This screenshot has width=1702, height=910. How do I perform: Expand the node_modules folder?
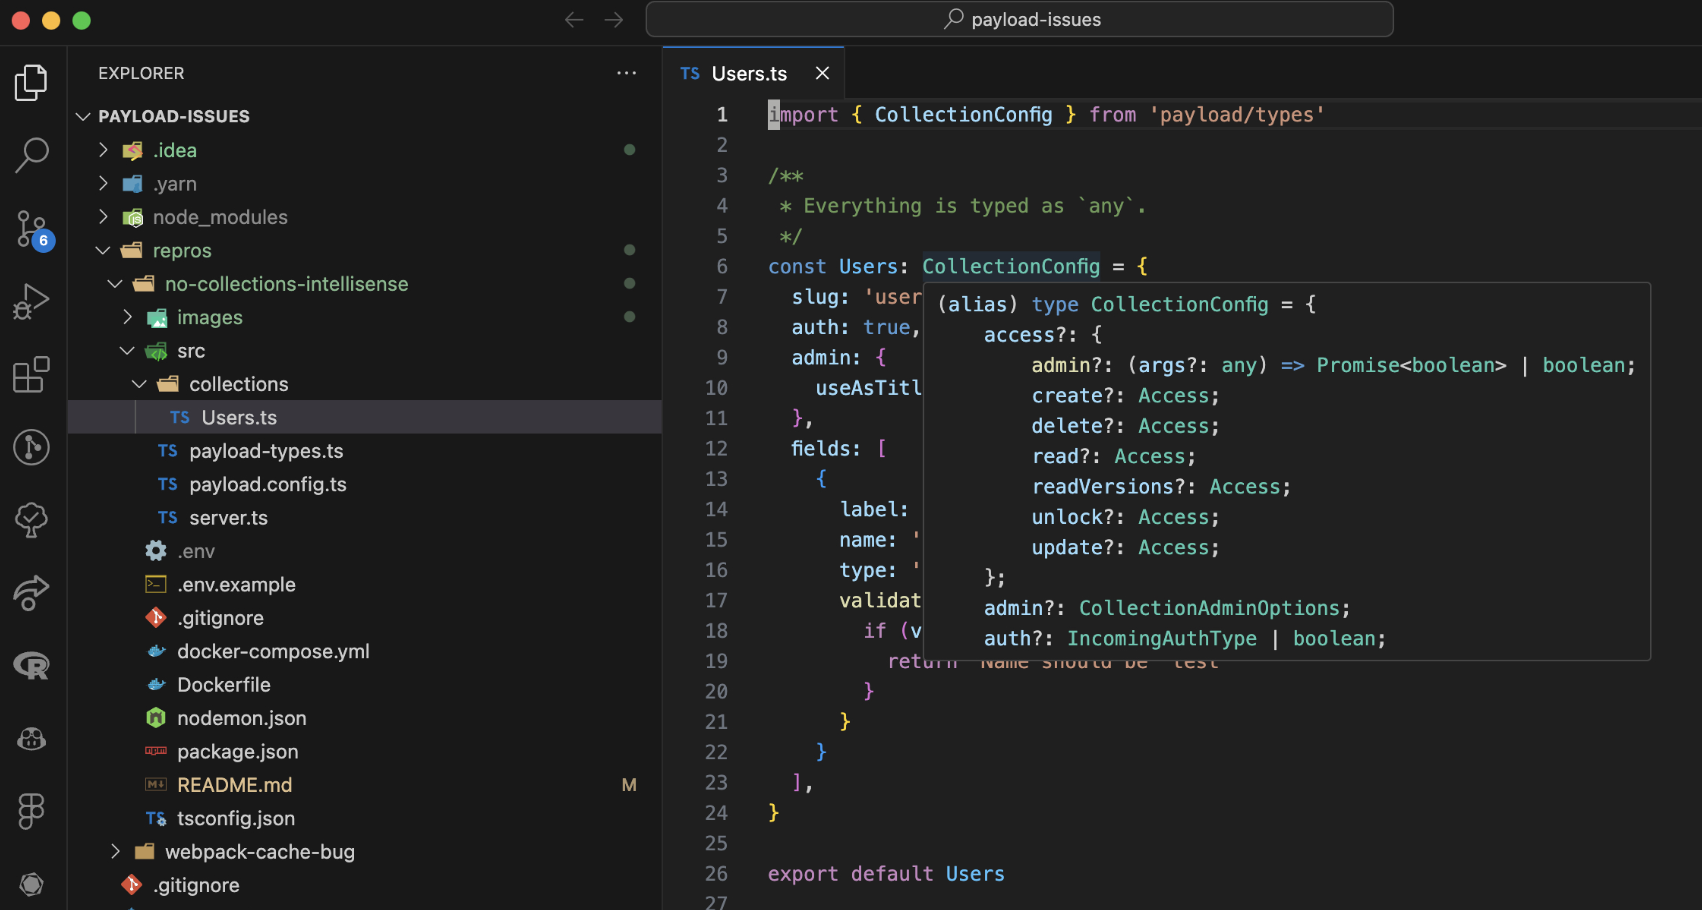click(x=102, y=217)
